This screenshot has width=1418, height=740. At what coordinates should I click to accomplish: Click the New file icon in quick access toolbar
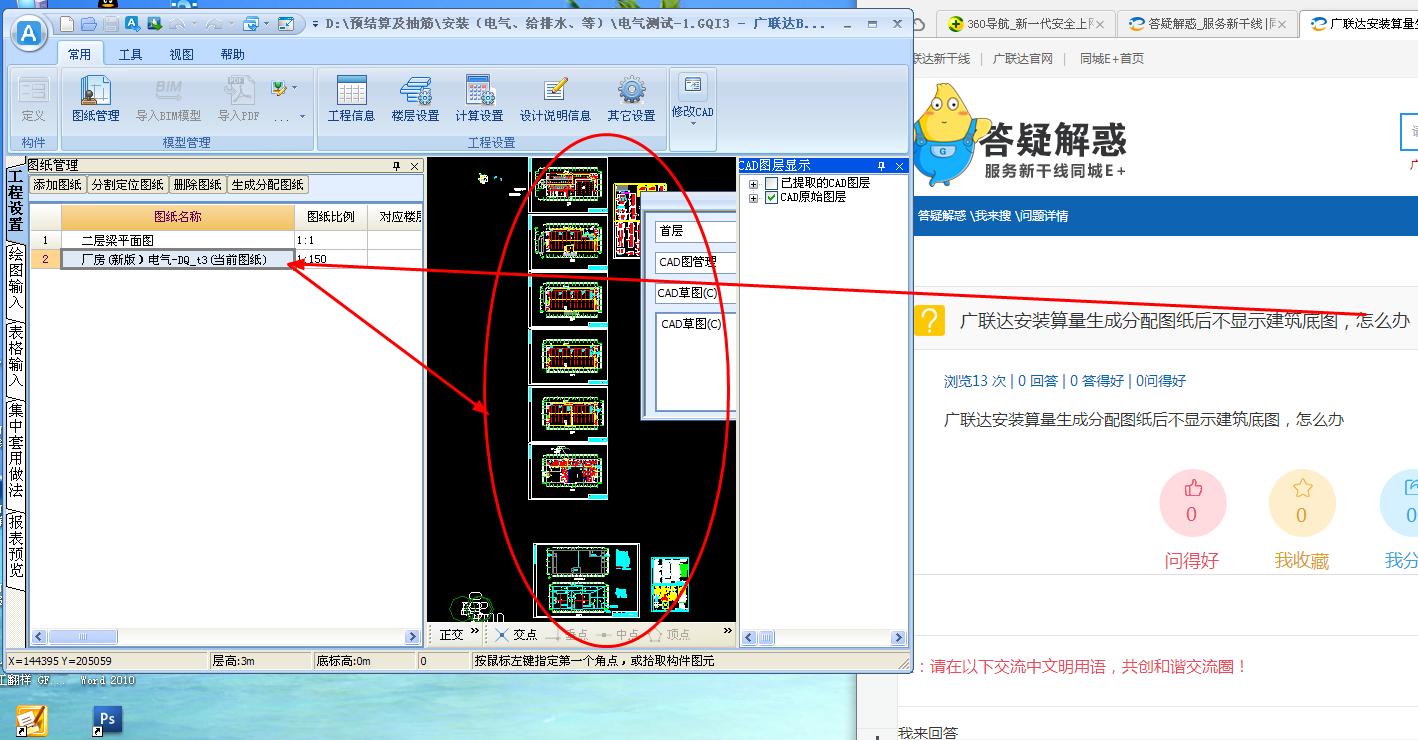(x=67, y=24)
